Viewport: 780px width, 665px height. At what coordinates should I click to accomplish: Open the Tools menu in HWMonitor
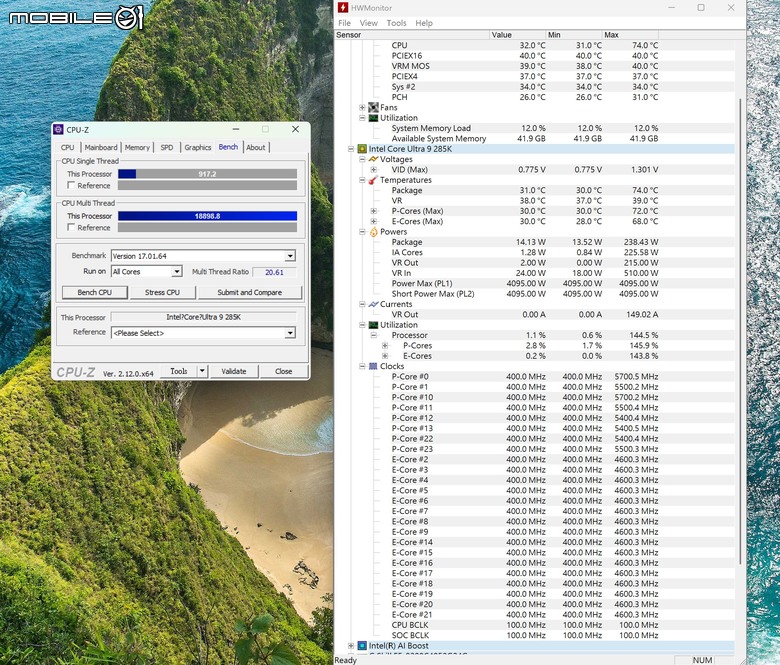[x=396, y=23]
